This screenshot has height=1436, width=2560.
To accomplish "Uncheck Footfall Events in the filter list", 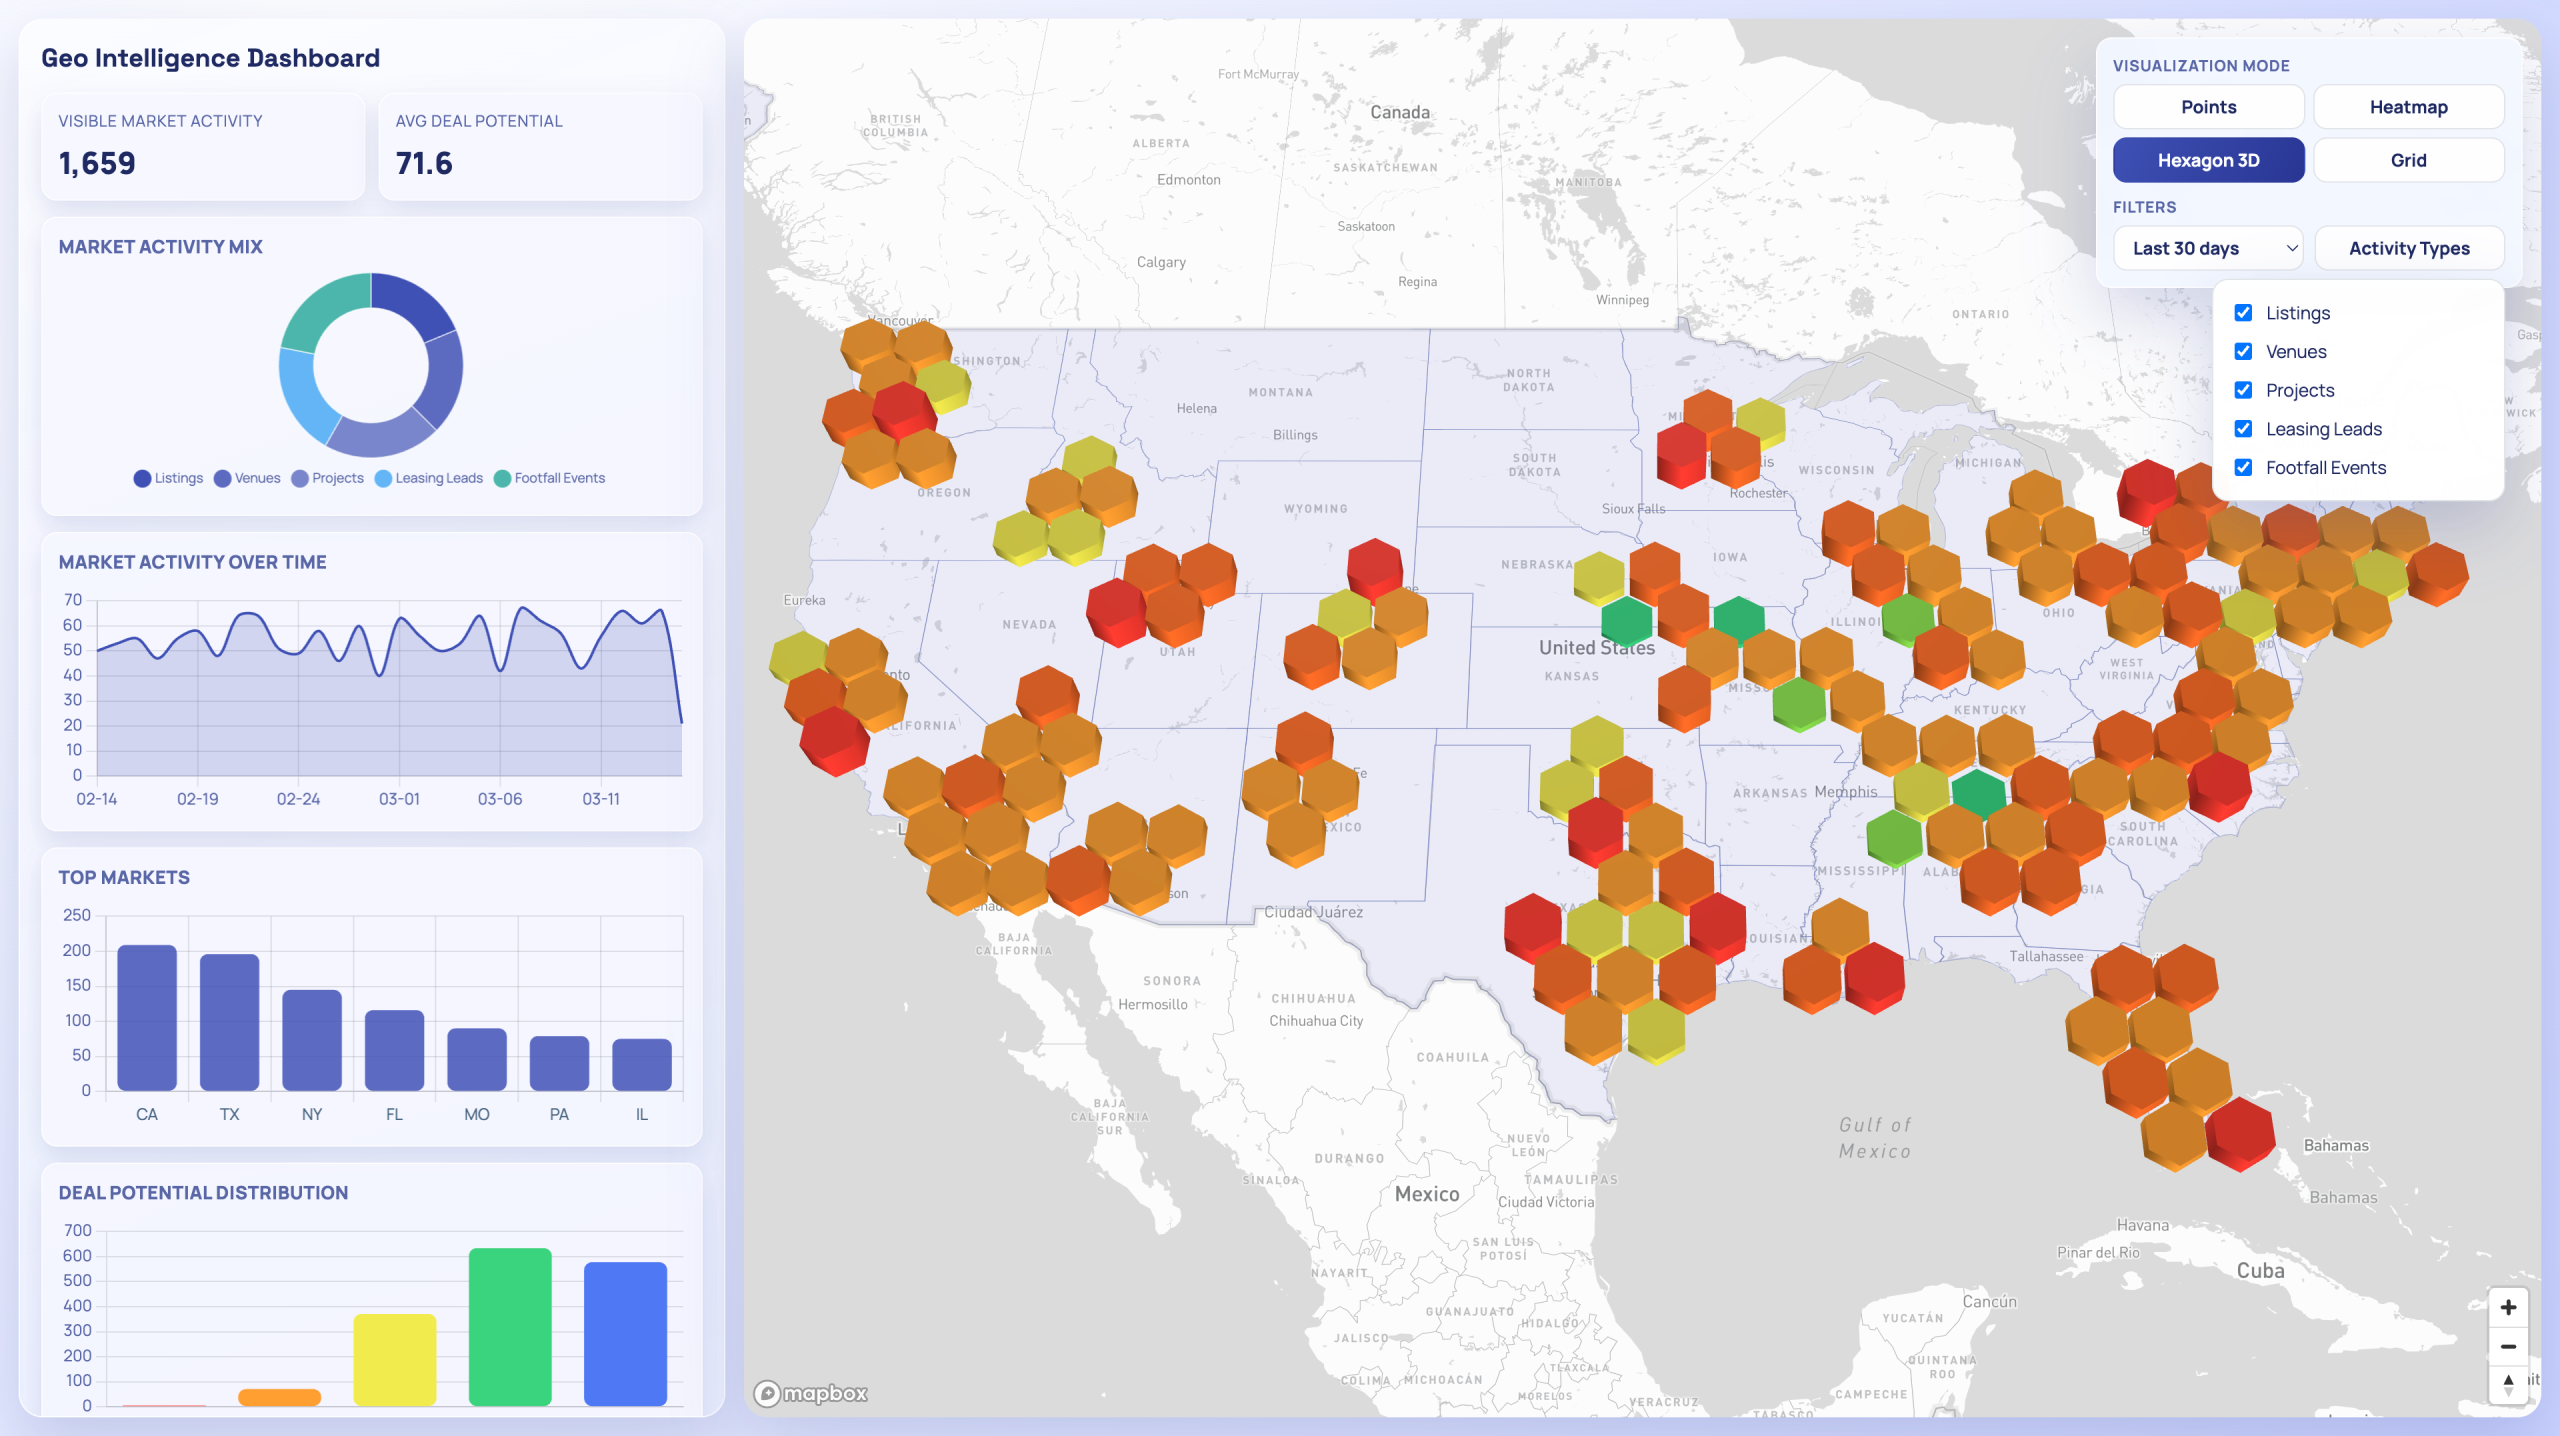I will click(x=2244, y=467).
